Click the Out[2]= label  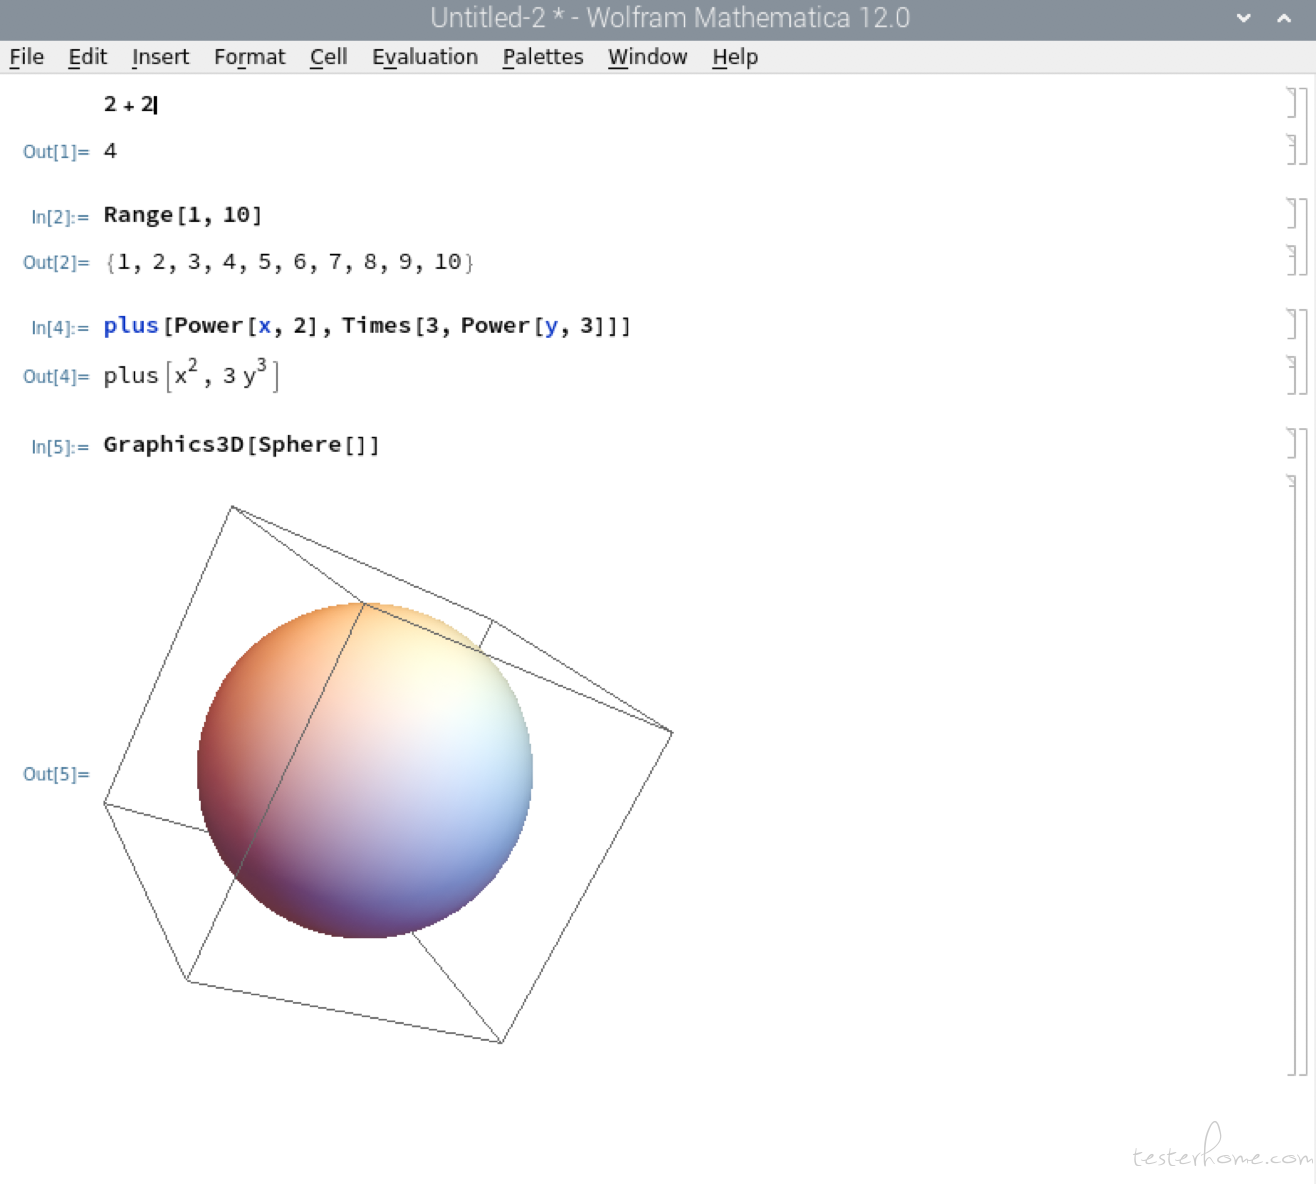point(56,263)
